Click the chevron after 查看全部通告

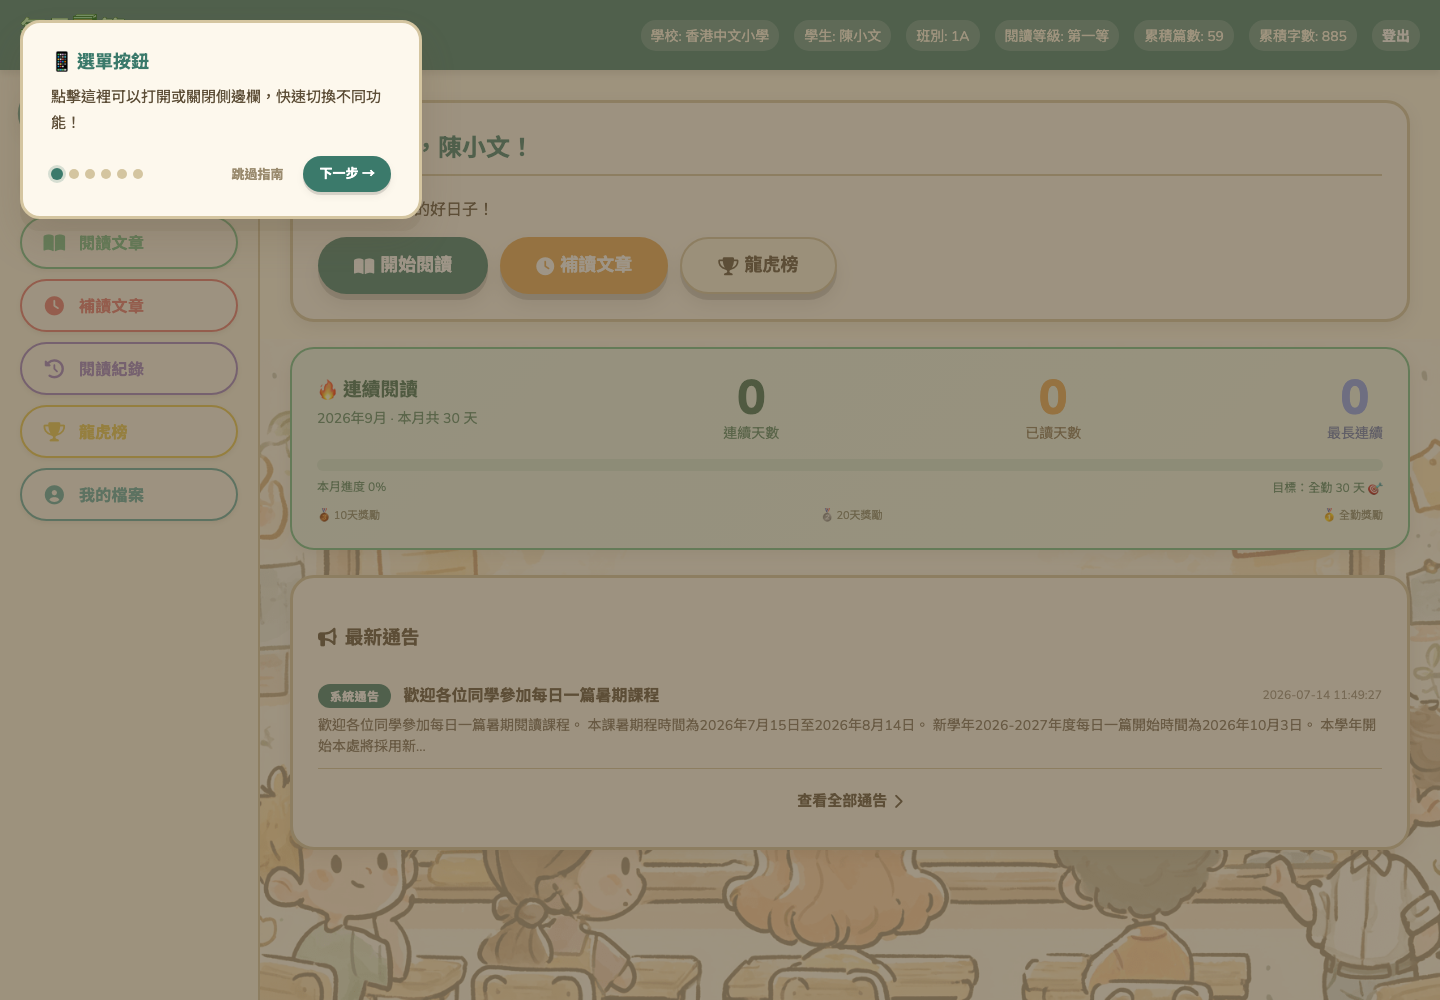898,801
